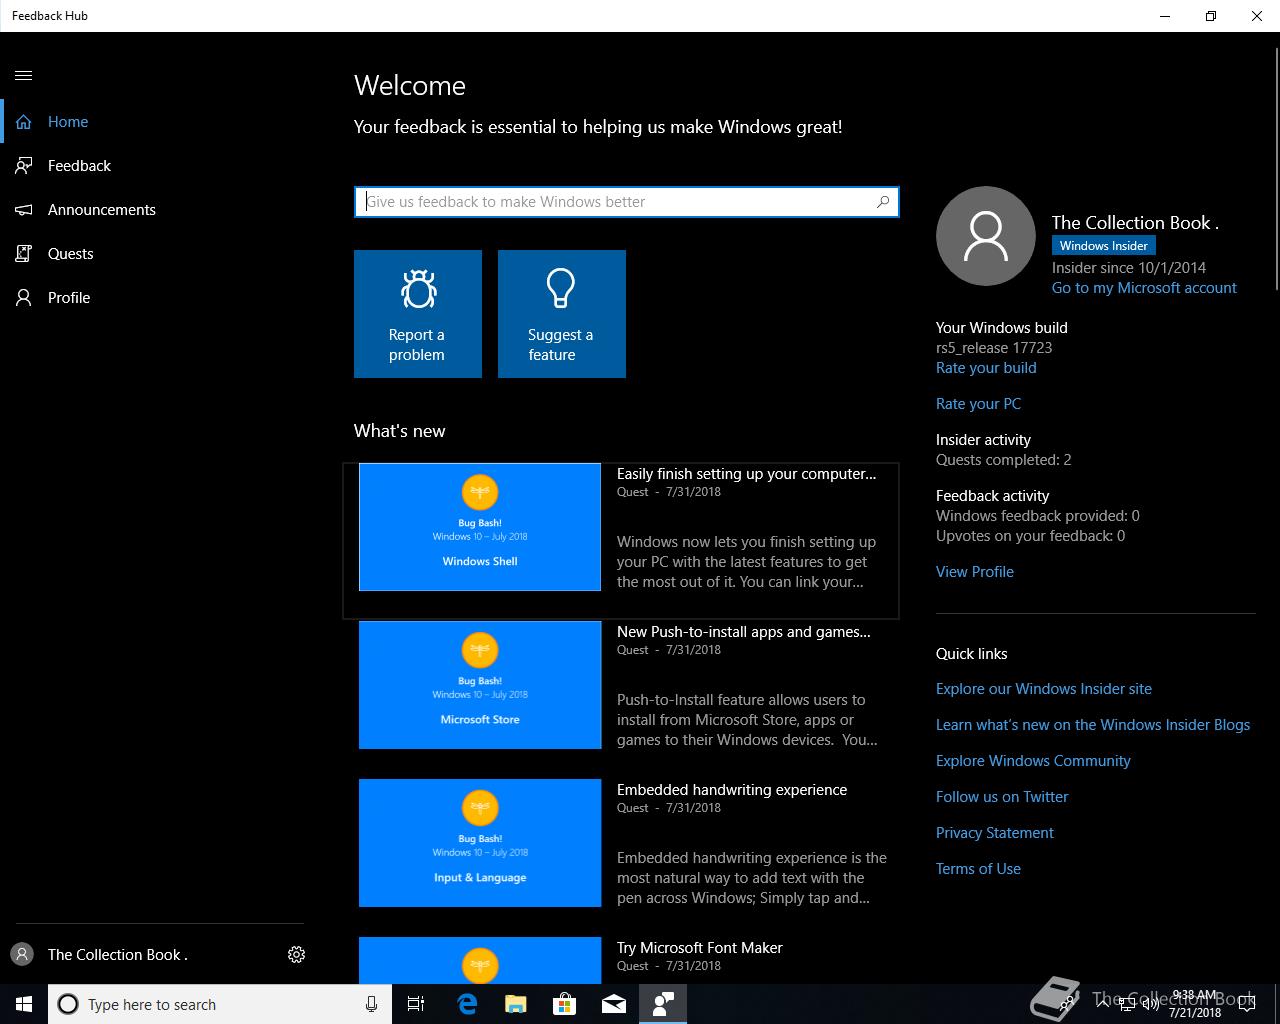Screen dimensions: 1280x1024
Task: Click the Feedback Hub taskbar icon
Action: [x=663, y=1004]
